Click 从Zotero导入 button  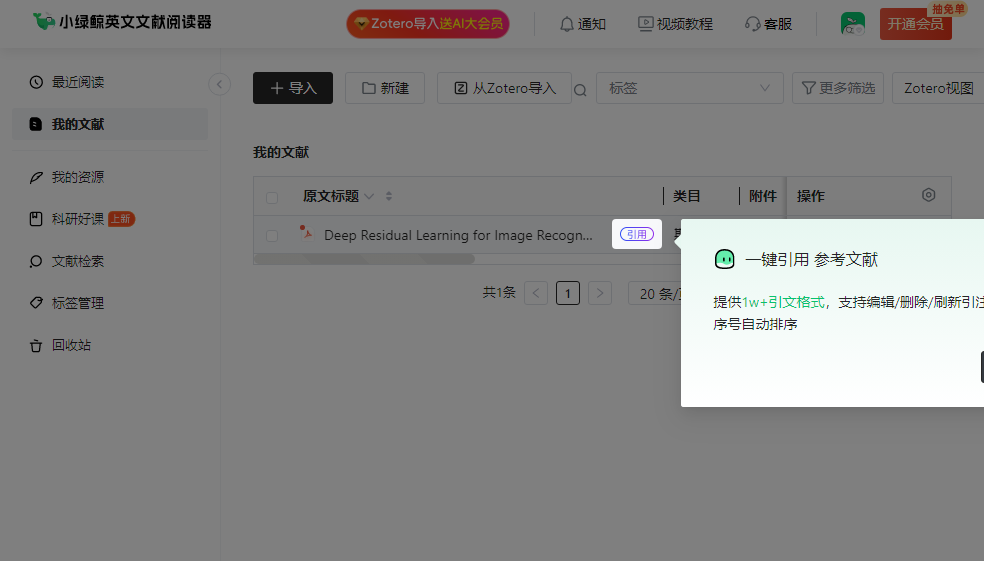(505, 88)
